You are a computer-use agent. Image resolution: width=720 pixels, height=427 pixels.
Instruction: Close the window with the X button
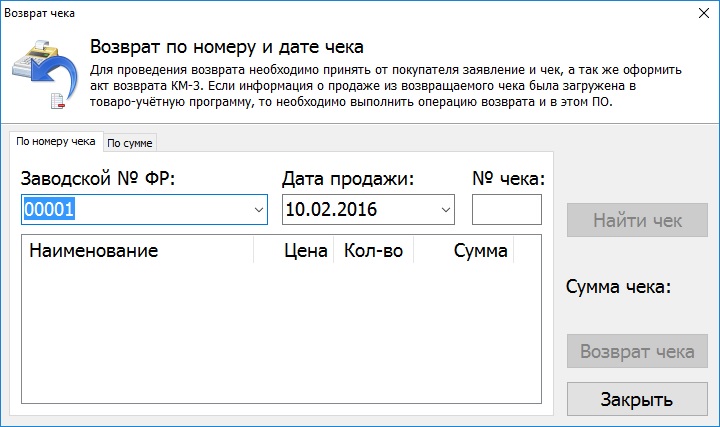(701, 14)
